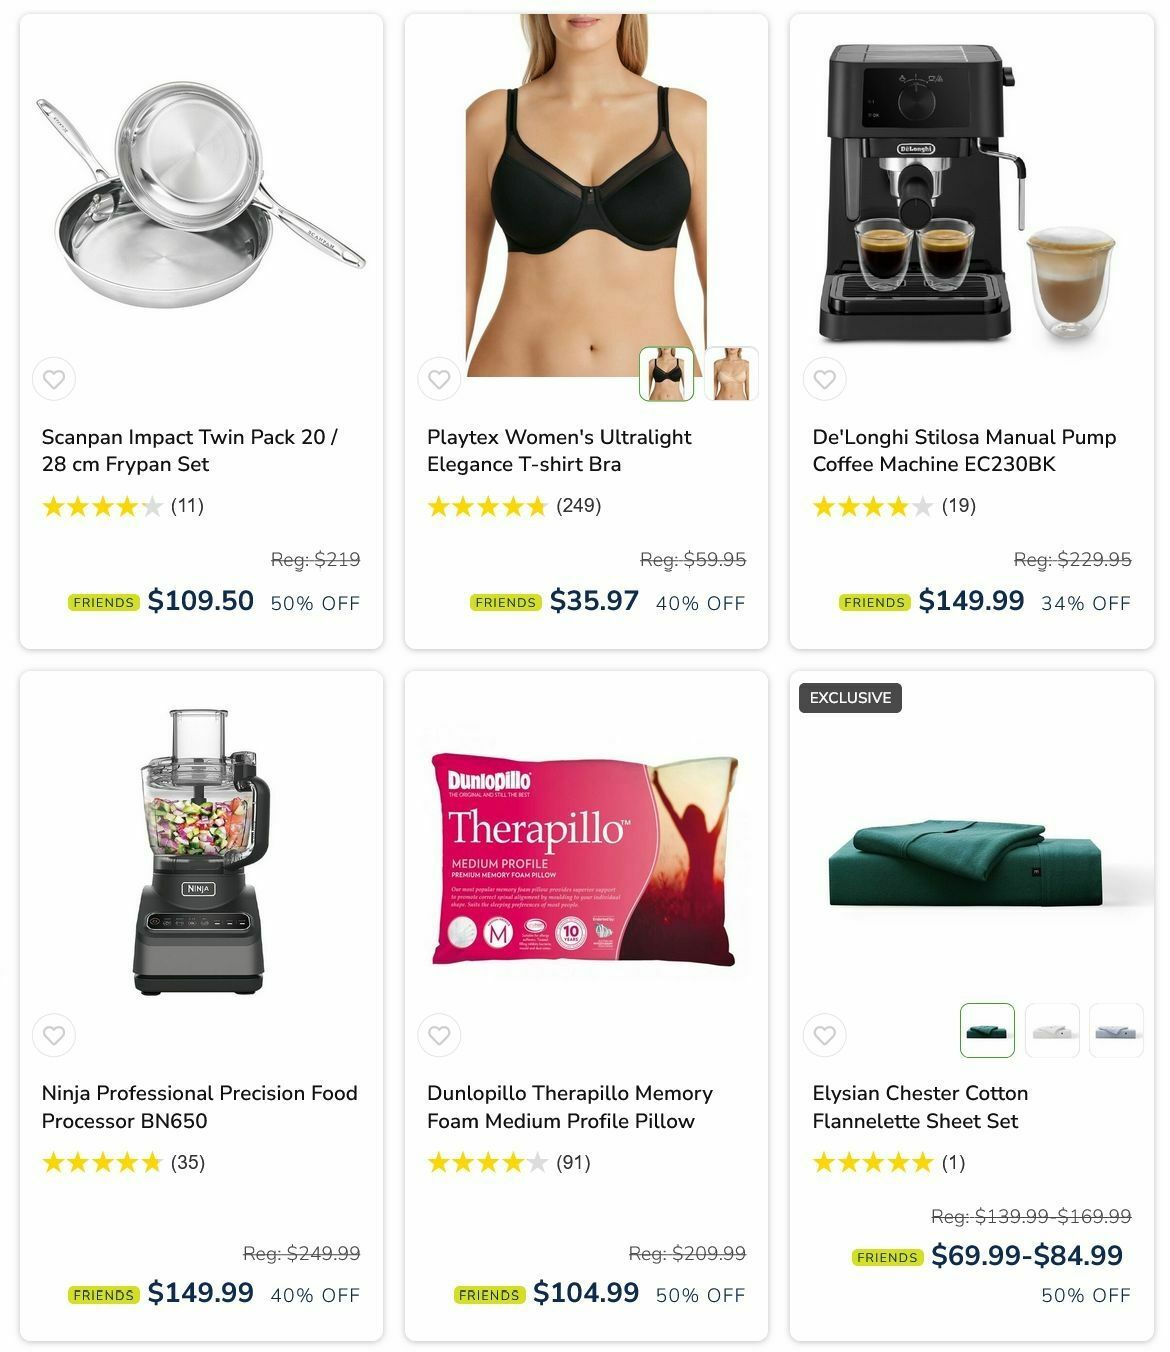Heart the Ninja Food Processor BN650
Viewport: 1170px width, 1352px height.
tap(54, 1035)
